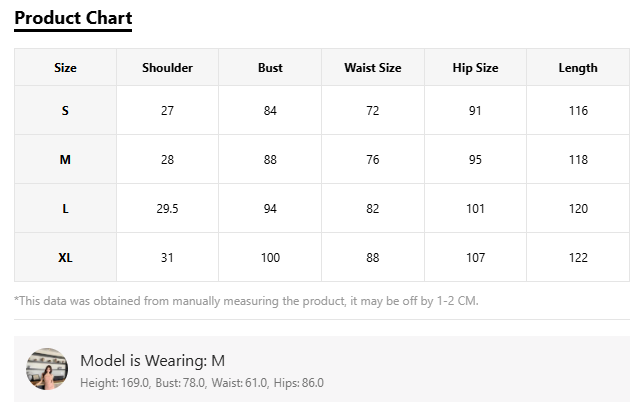Click the L size row label
The height and width of the screenshot is (409, 640).
[65, 209]
